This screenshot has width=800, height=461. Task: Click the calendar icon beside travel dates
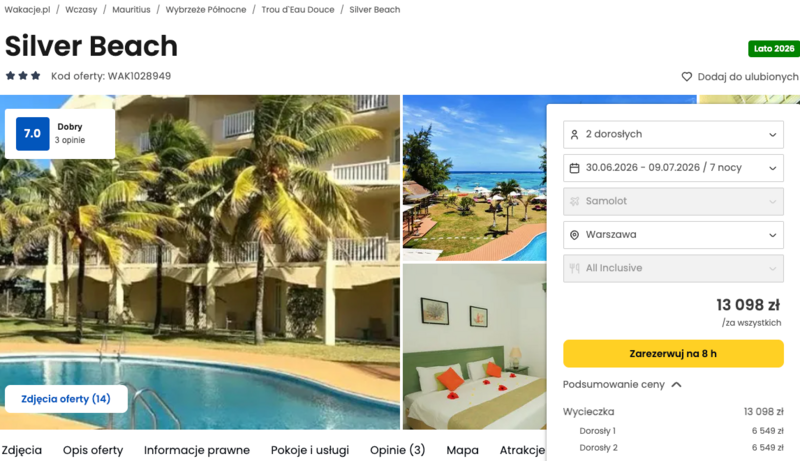coord(574,168)
